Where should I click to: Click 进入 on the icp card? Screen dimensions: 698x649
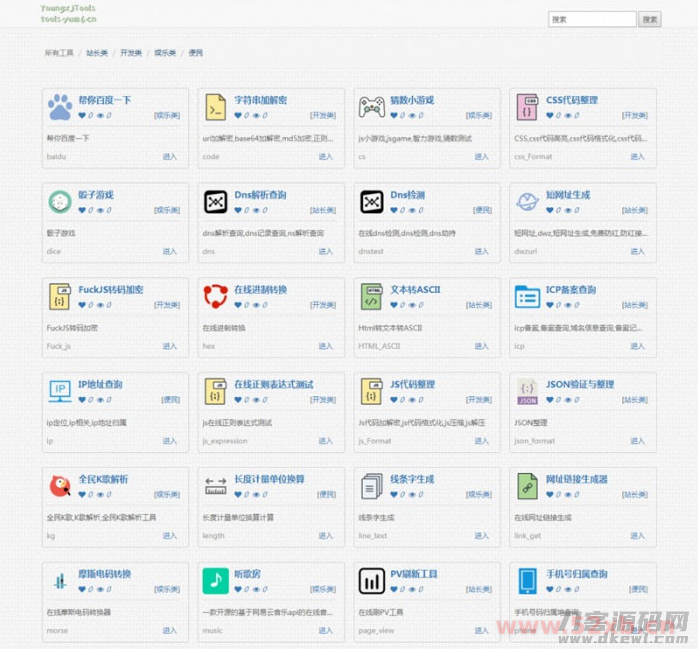pos(637,346)
